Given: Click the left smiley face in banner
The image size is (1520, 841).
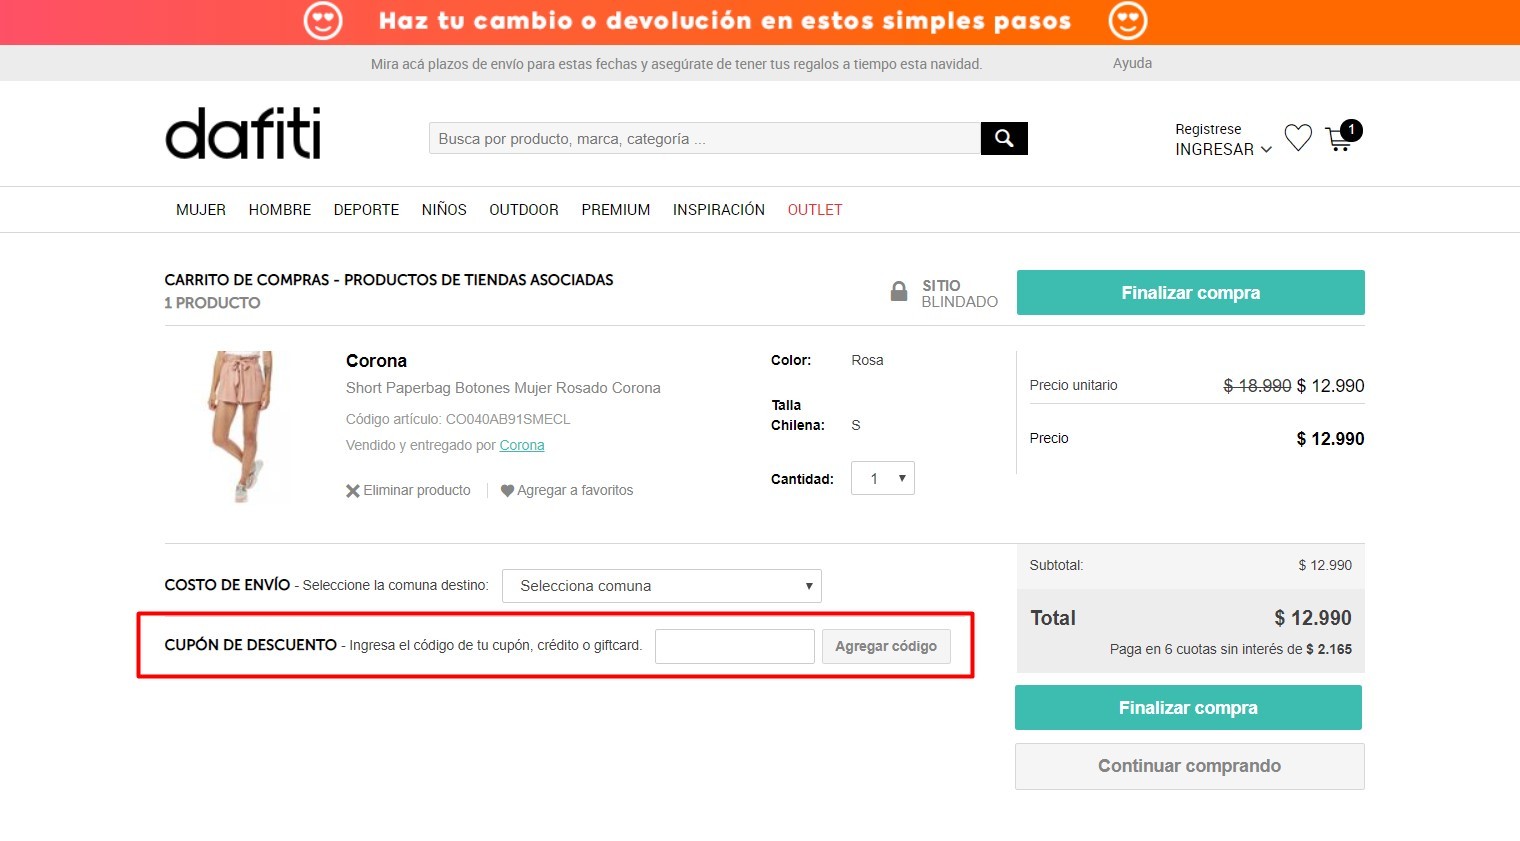Looking at the screenshot, I should [323, 21].
